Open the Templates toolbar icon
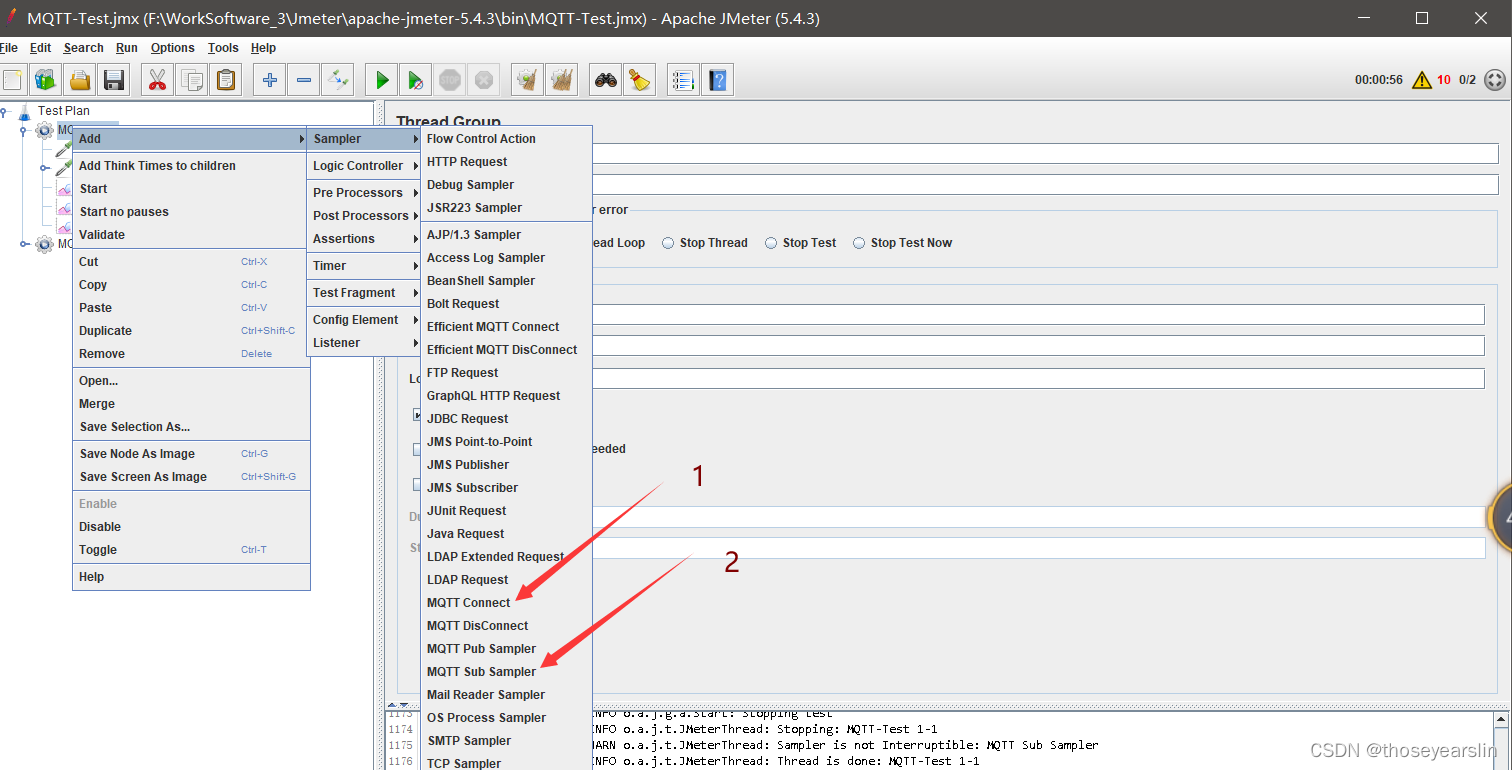 46,80
